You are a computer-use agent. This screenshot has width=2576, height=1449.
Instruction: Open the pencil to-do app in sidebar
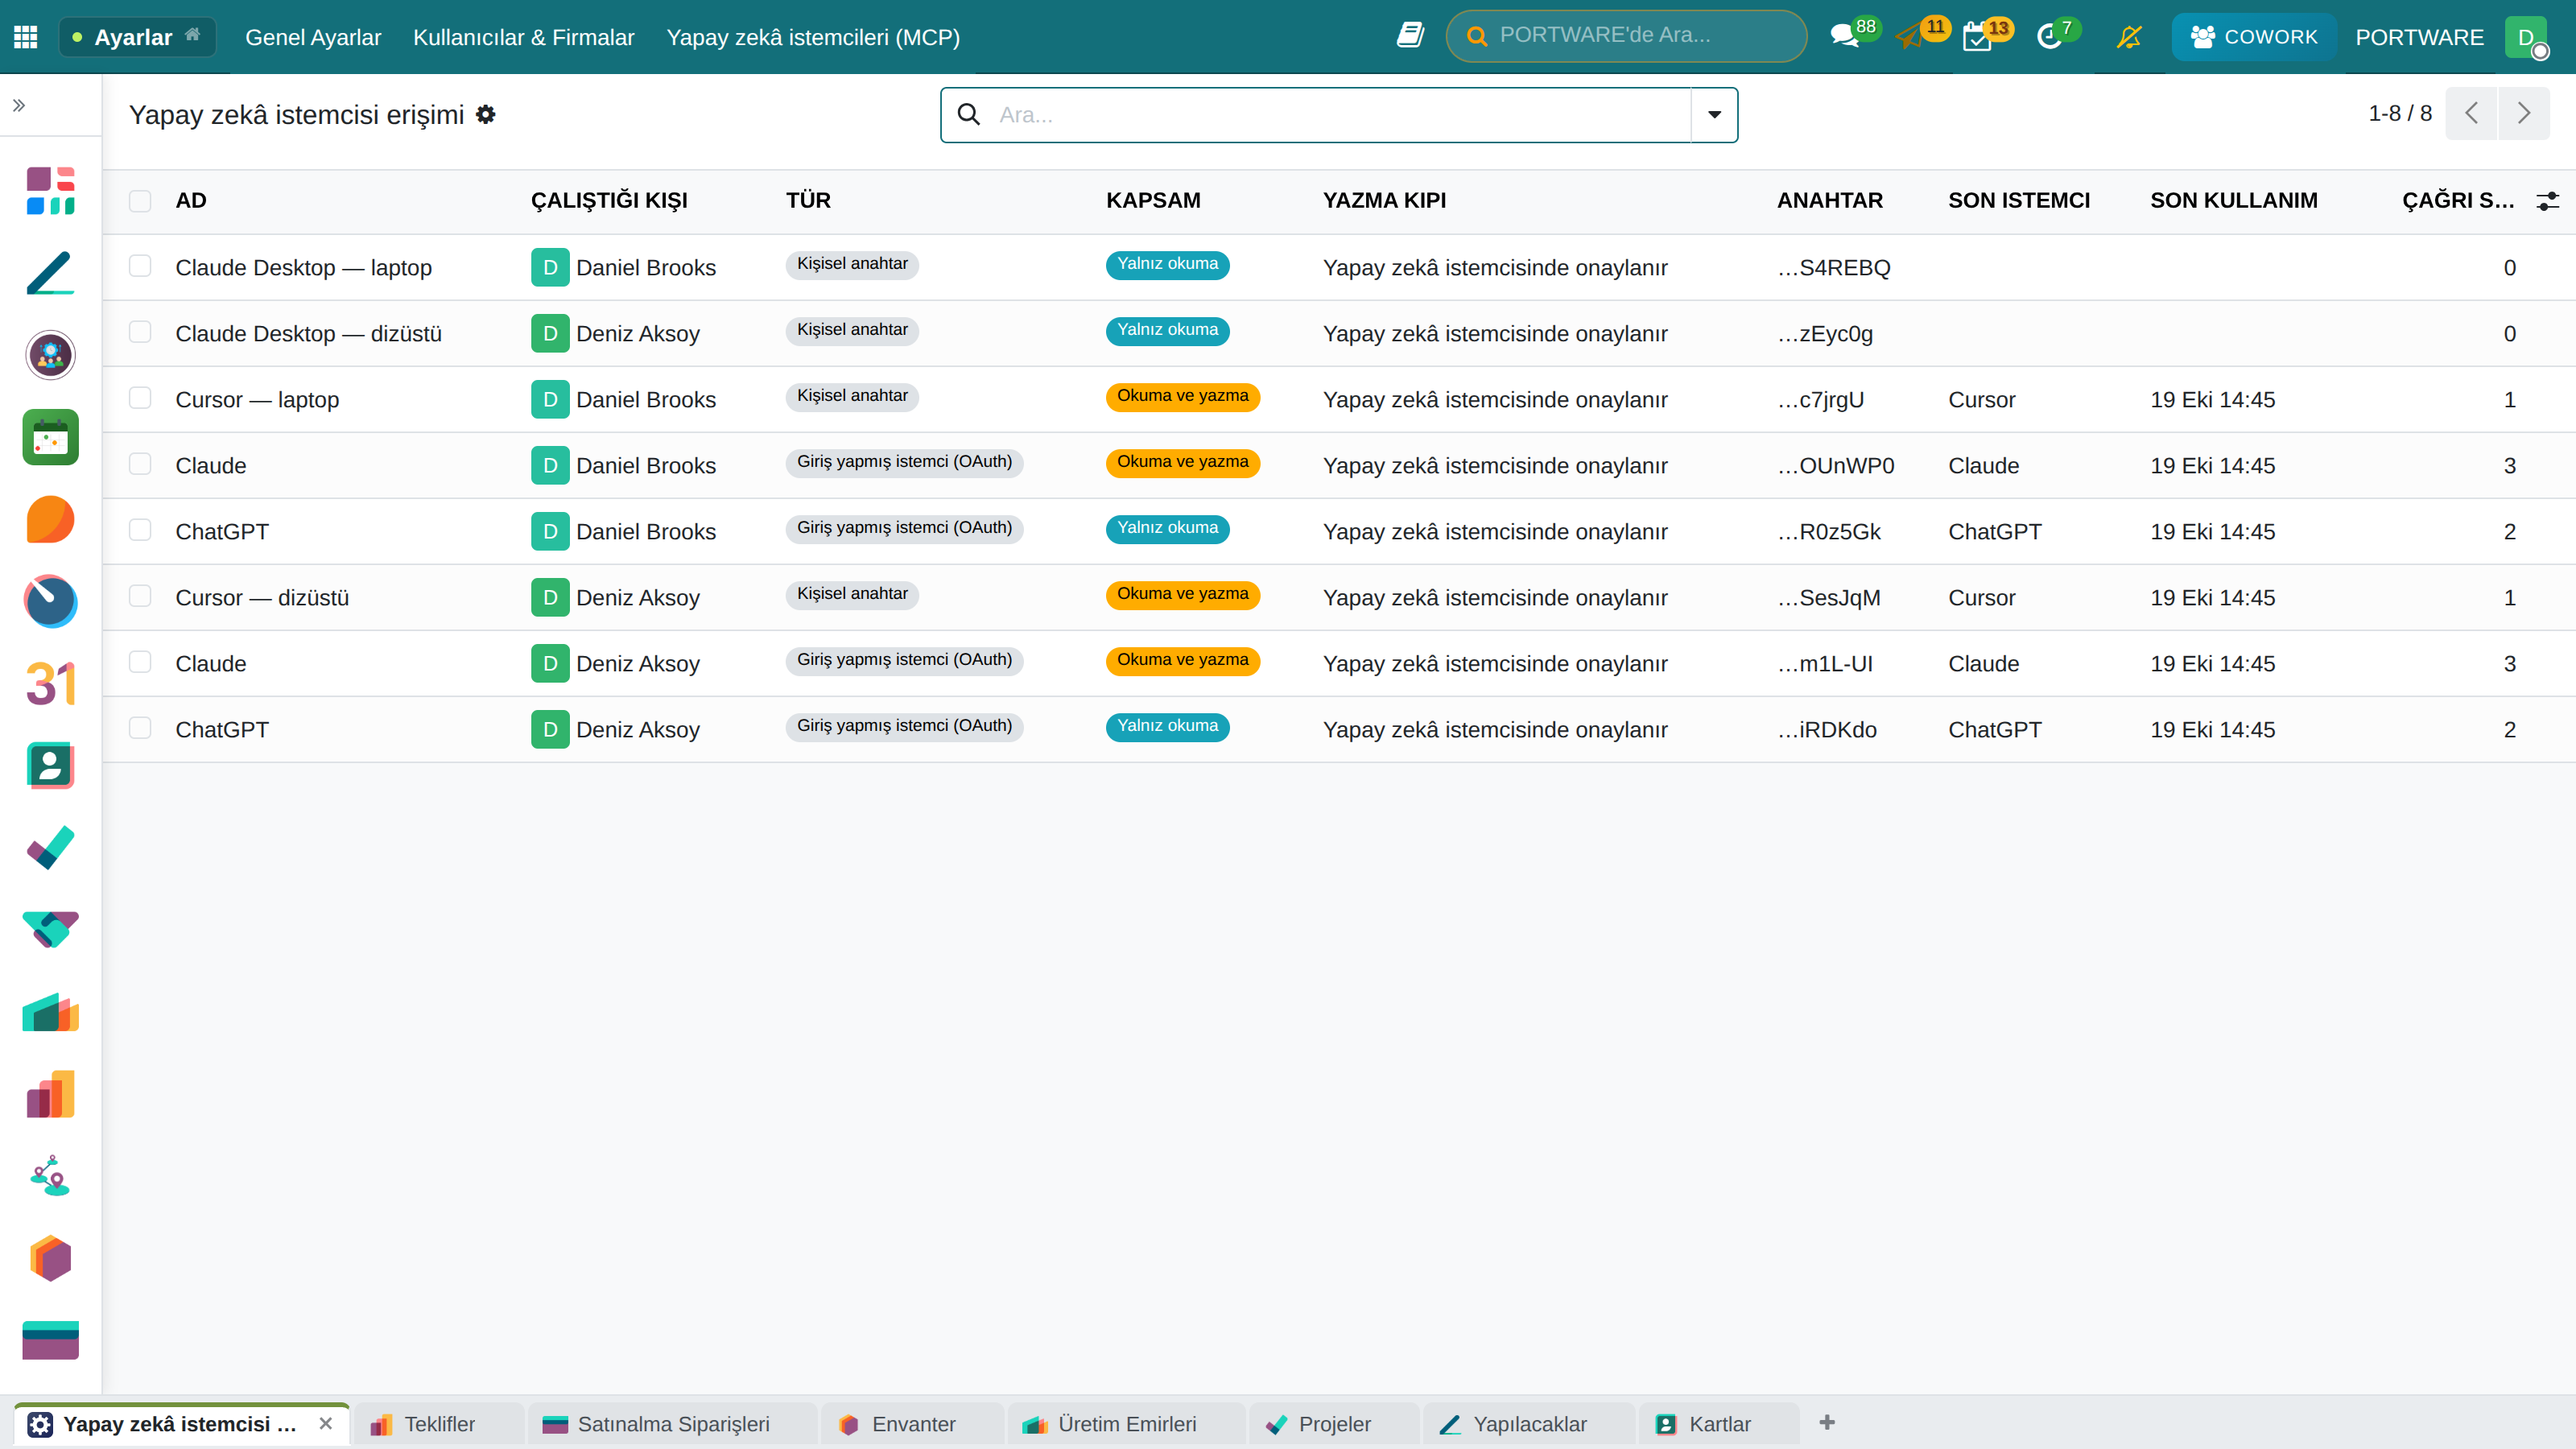pyautogui.click(x=50, y=273)
